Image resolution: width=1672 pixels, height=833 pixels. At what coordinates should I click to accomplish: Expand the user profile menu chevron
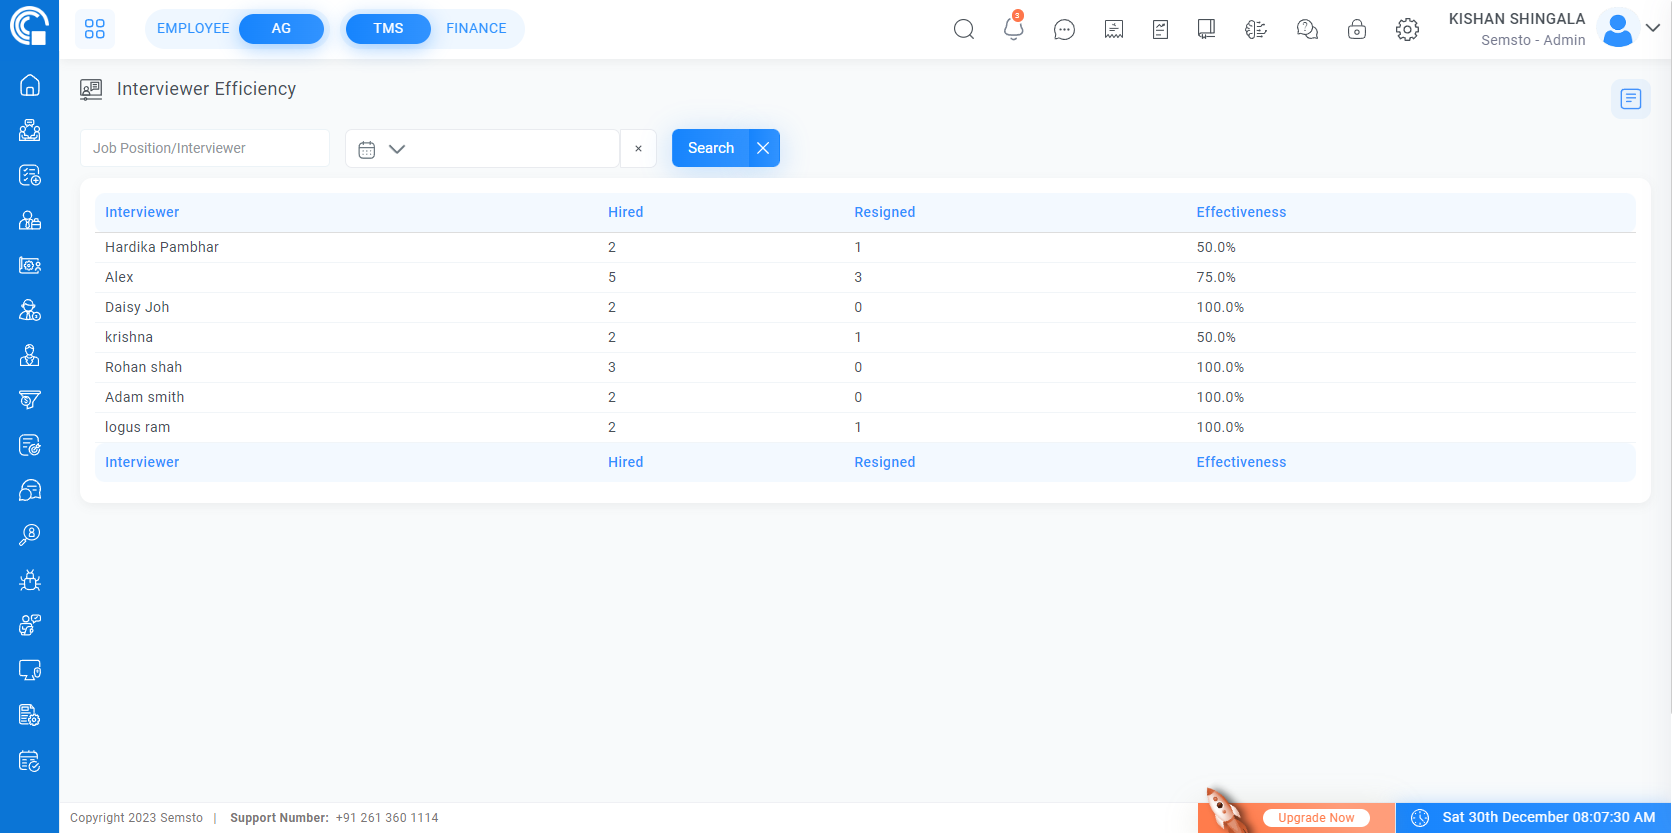pos(1653,28)
